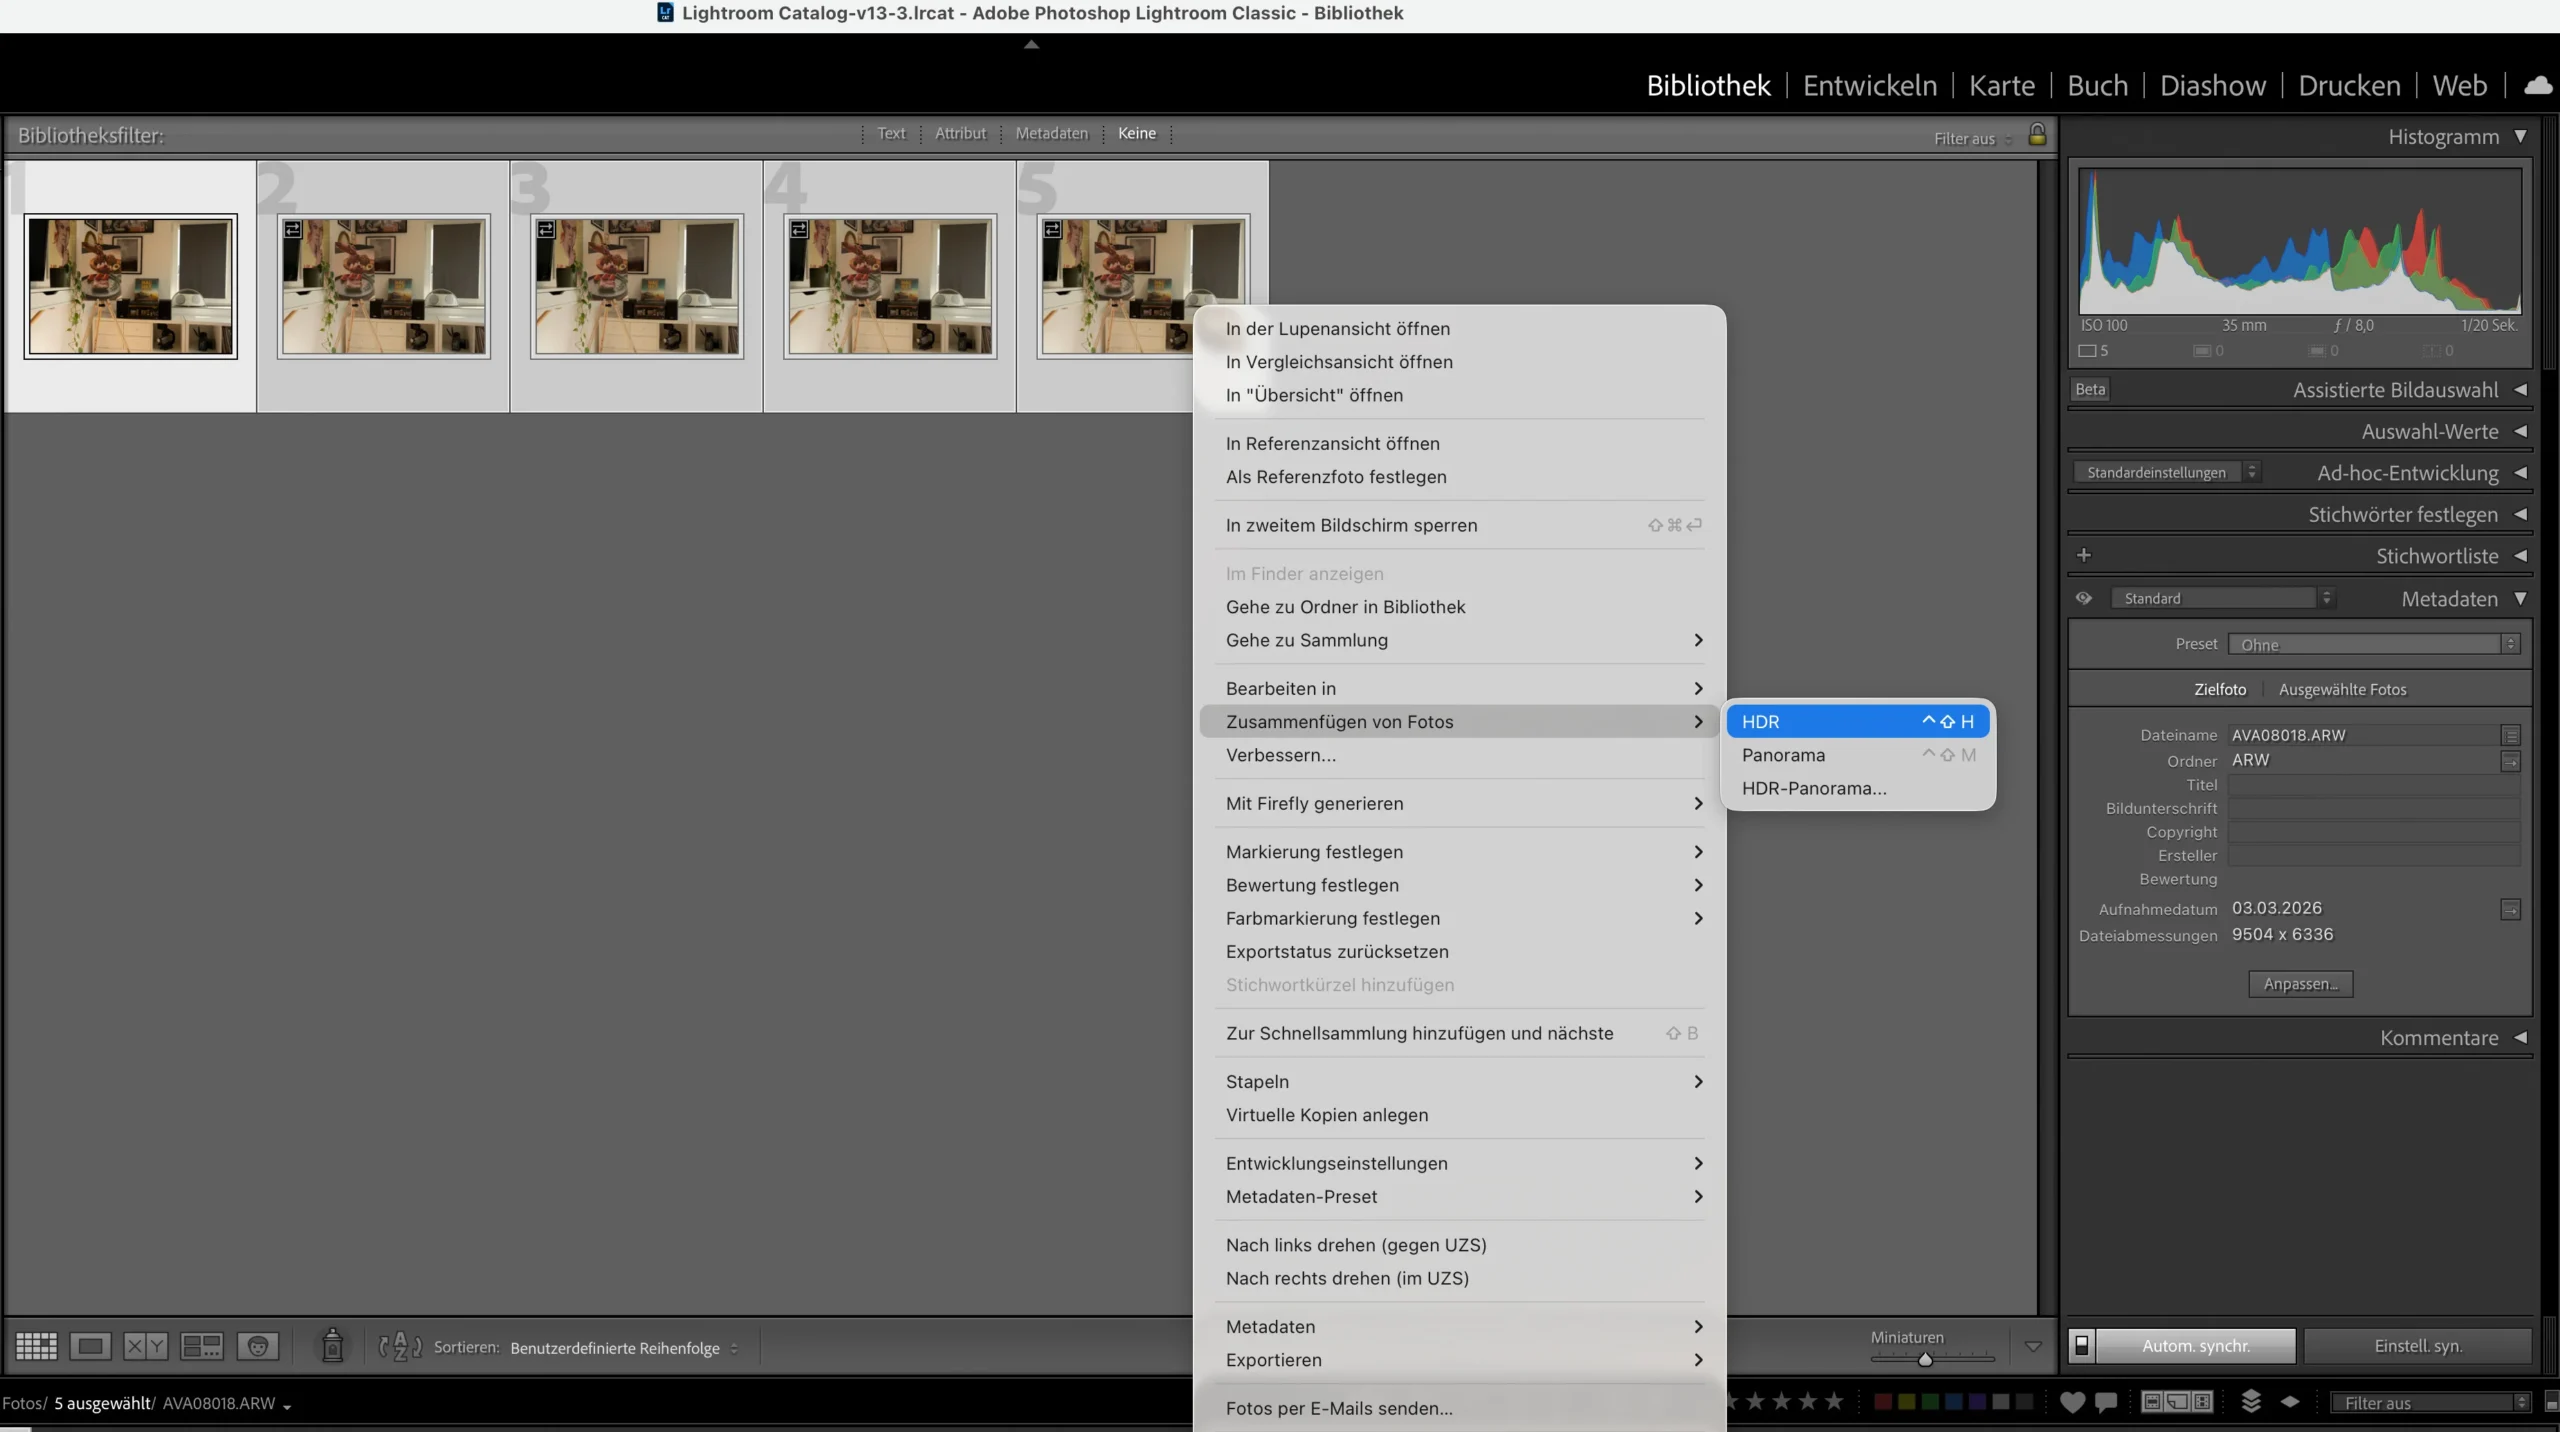Image resolution: width=2560 pixels, height=1432 pixels.
Task: Click the Miniaturen thumbnail size slider
Action: click(x=1925, y=1359)
